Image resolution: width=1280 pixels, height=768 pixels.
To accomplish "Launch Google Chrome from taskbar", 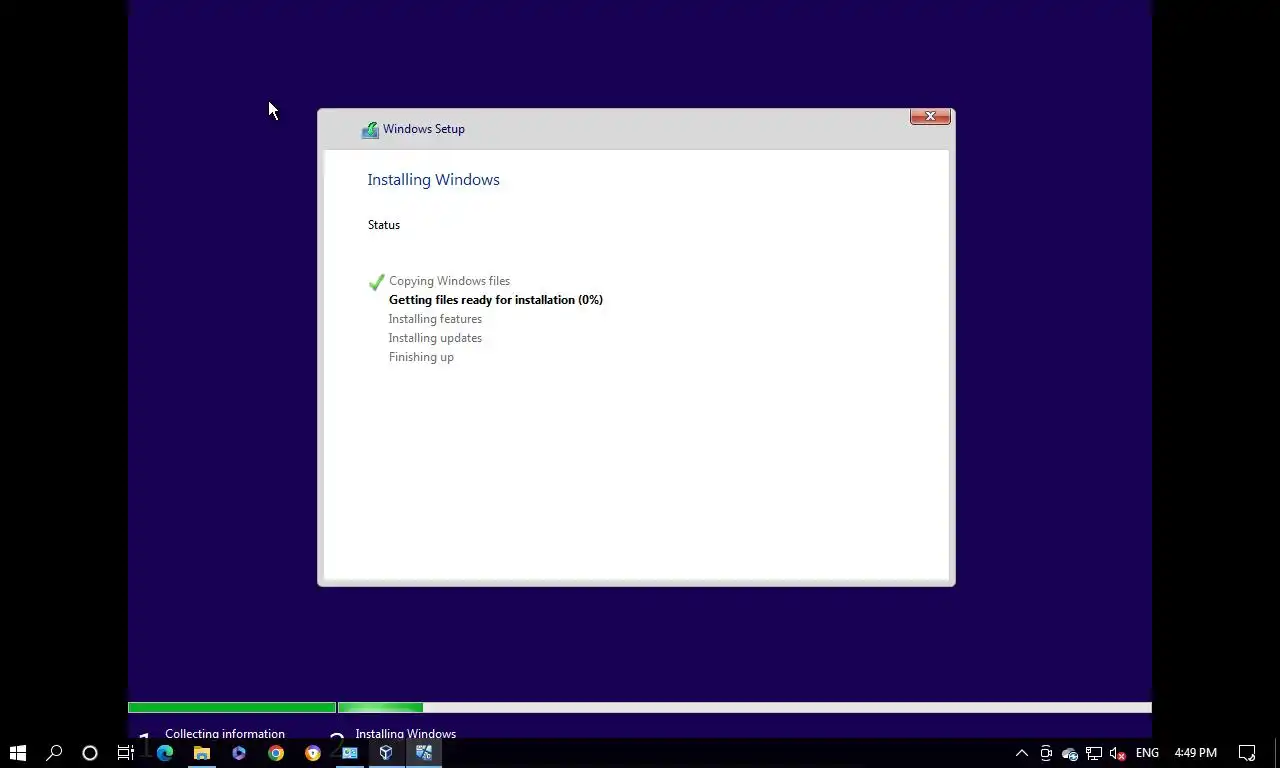I will (x=276, y=753).
